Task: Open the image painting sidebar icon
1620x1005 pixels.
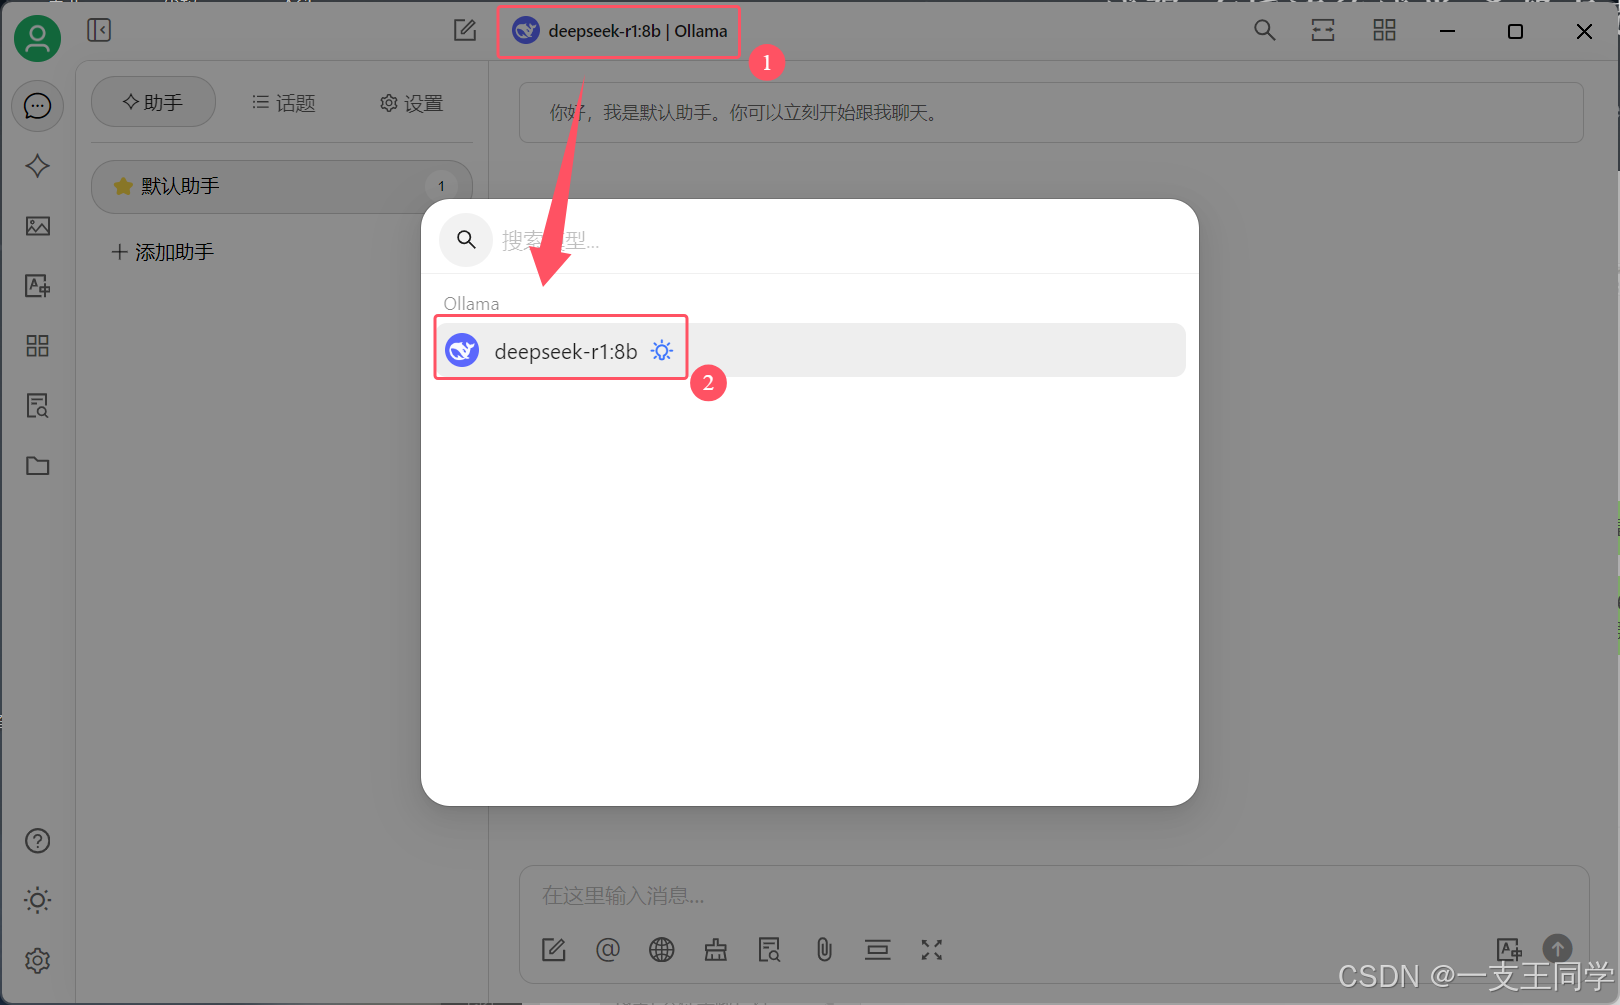Action: point(38,226)
